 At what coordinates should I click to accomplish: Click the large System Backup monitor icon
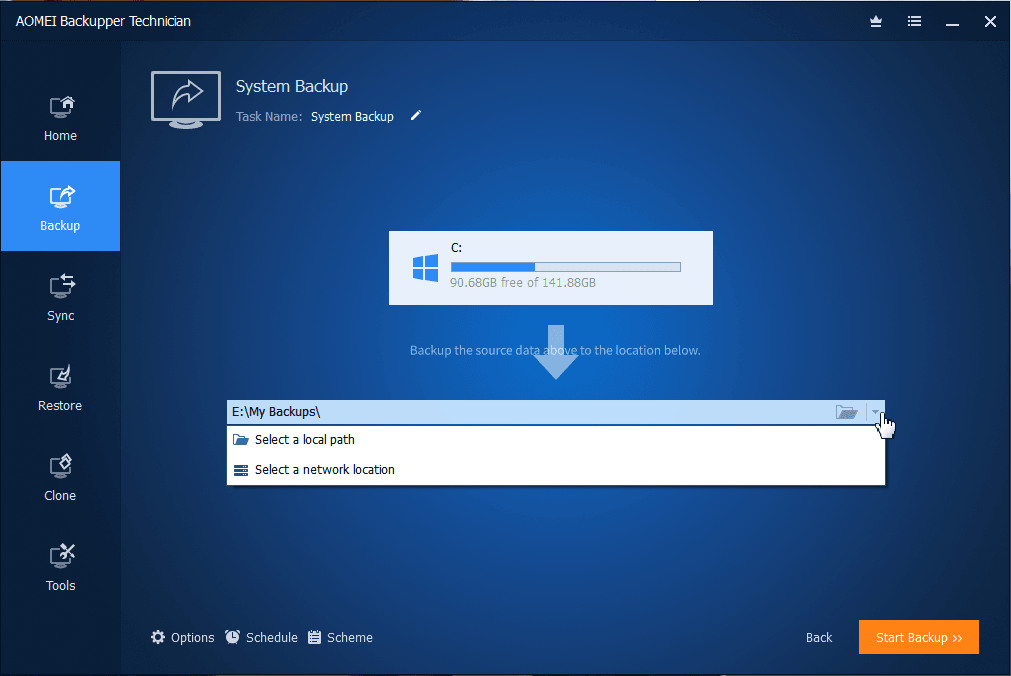pyautogui.click(x=186, y=100)
